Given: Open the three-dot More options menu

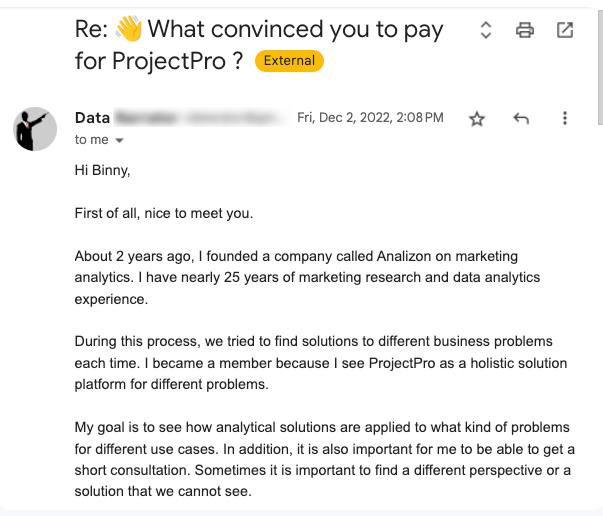Looking at the screenshot, I should pos(565,119).
